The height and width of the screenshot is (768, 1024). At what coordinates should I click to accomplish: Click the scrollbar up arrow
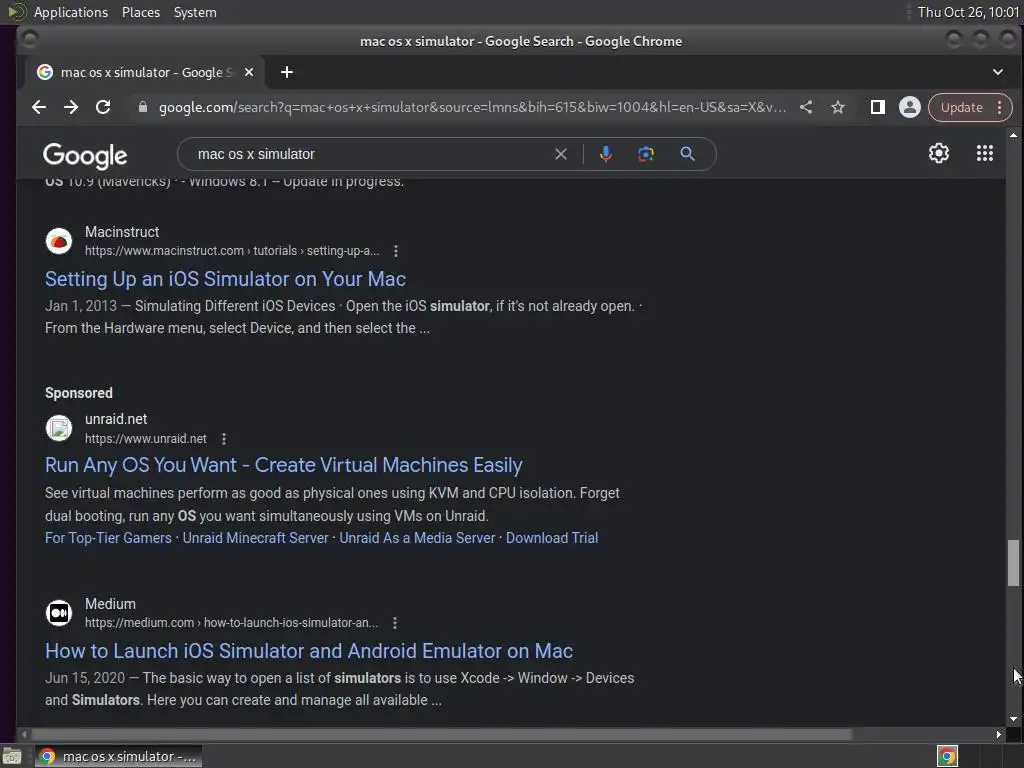click(1013, 135)
